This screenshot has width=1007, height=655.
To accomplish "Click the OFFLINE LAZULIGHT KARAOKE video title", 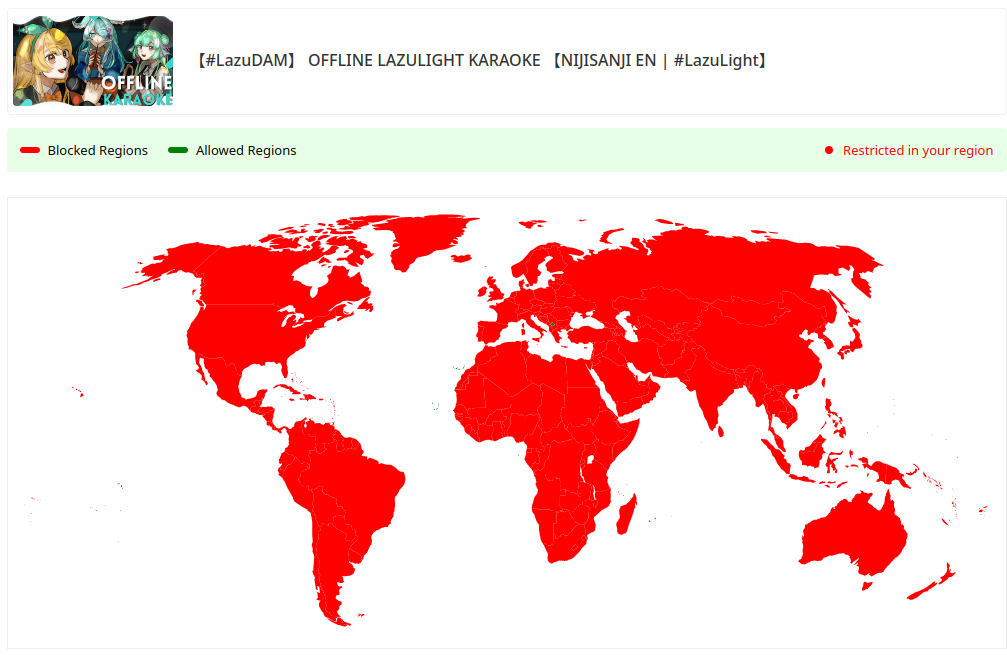I will coord(481,61).
